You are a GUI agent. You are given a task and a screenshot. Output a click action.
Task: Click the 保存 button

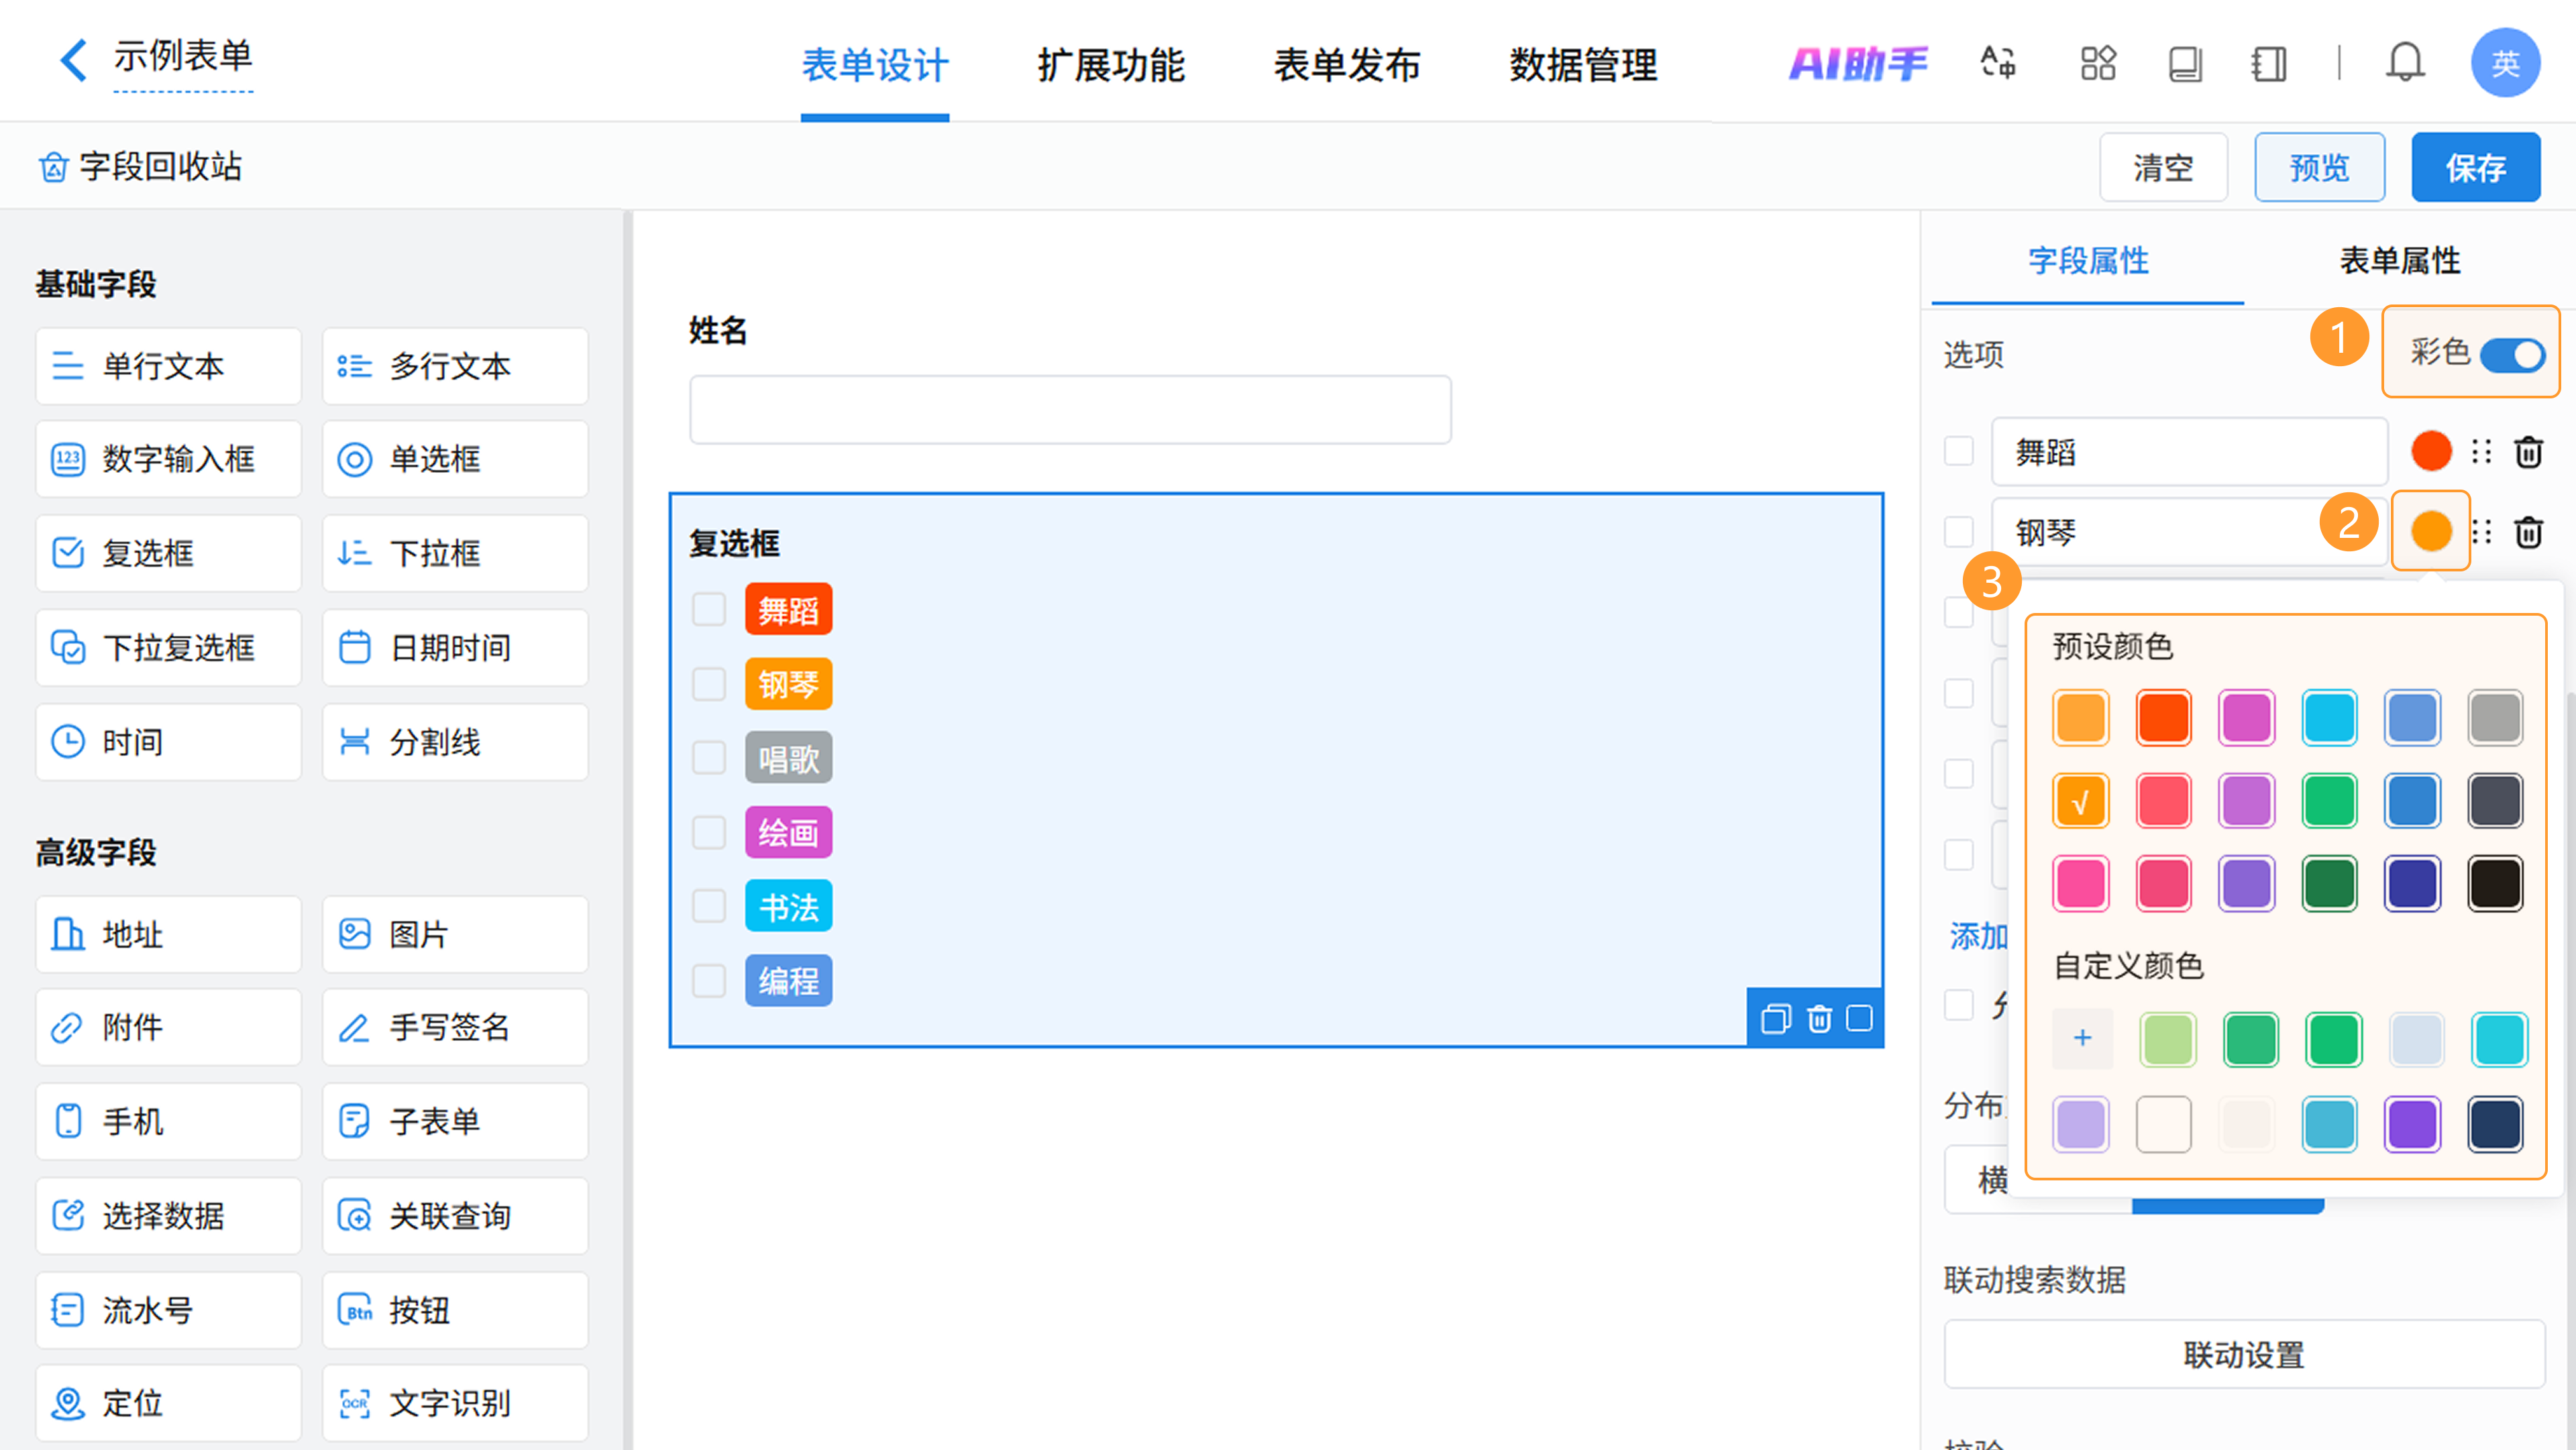coord(2475,167)
